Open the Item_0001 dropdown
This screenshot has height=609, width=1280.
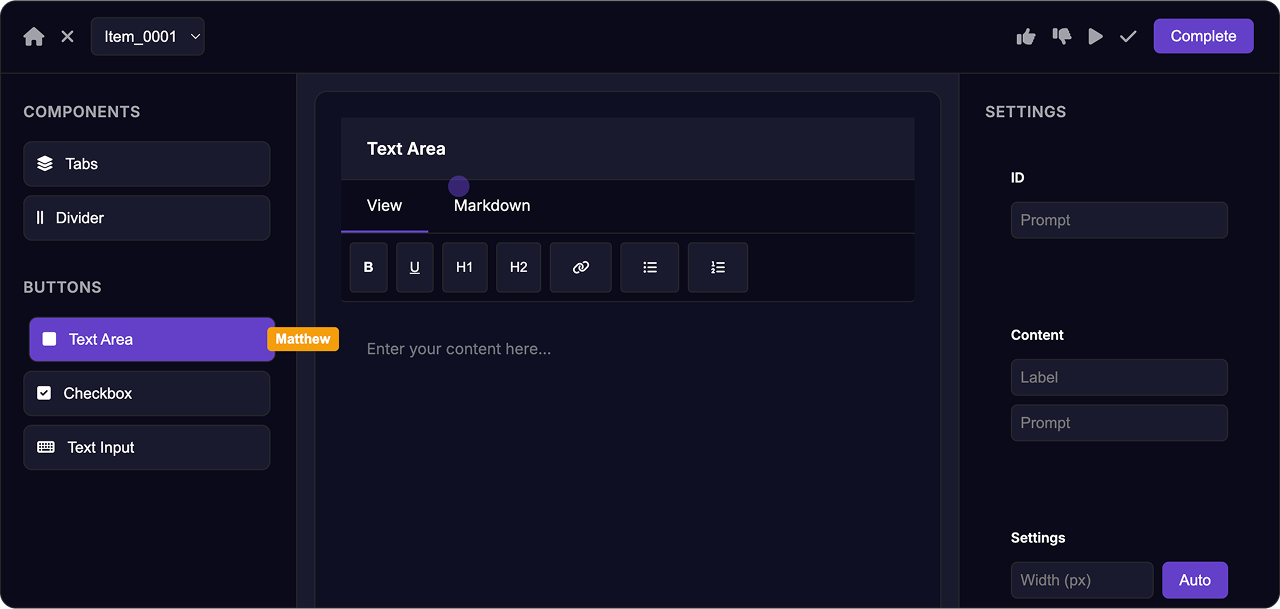pyautogui.click(x=148, y=37)
